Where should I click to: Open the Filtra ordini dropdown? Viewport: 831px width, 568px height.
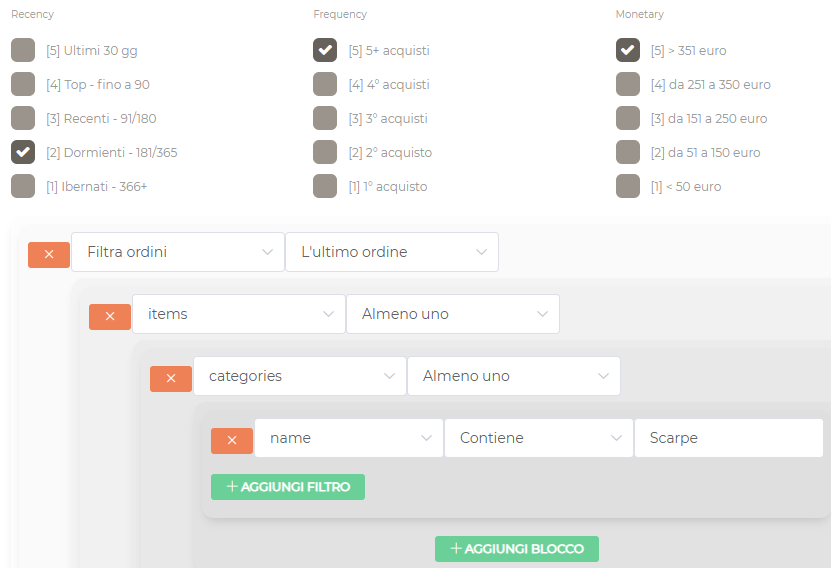pos(178,252)
